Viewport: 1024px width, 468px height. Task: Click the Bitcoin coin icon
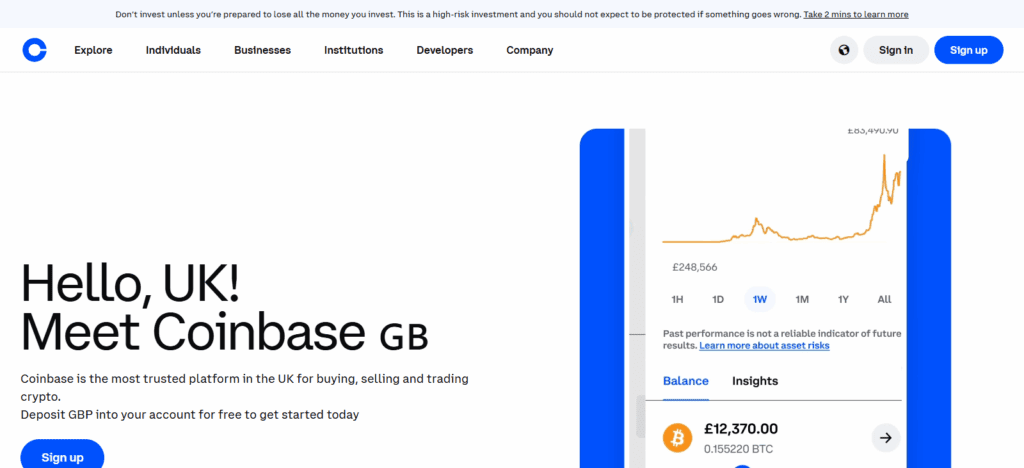point(677,437)
